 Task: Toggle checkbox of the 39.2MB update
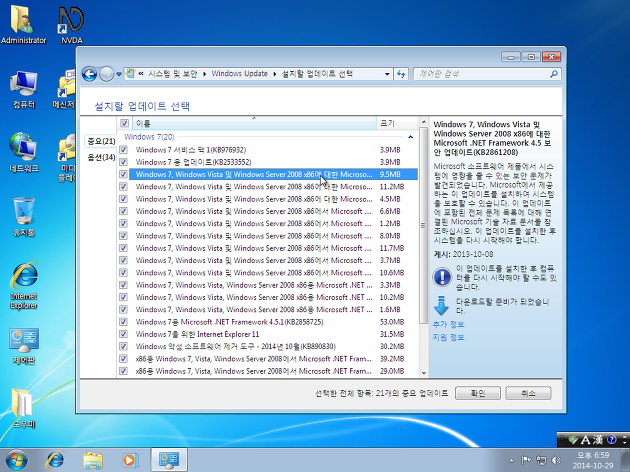pyautogui.click(x=123, y=359)
